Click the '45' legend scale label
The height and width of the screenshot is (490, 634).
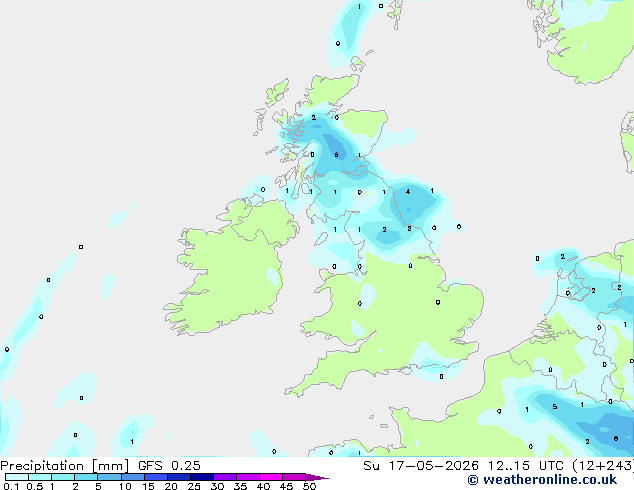(286, 486)
